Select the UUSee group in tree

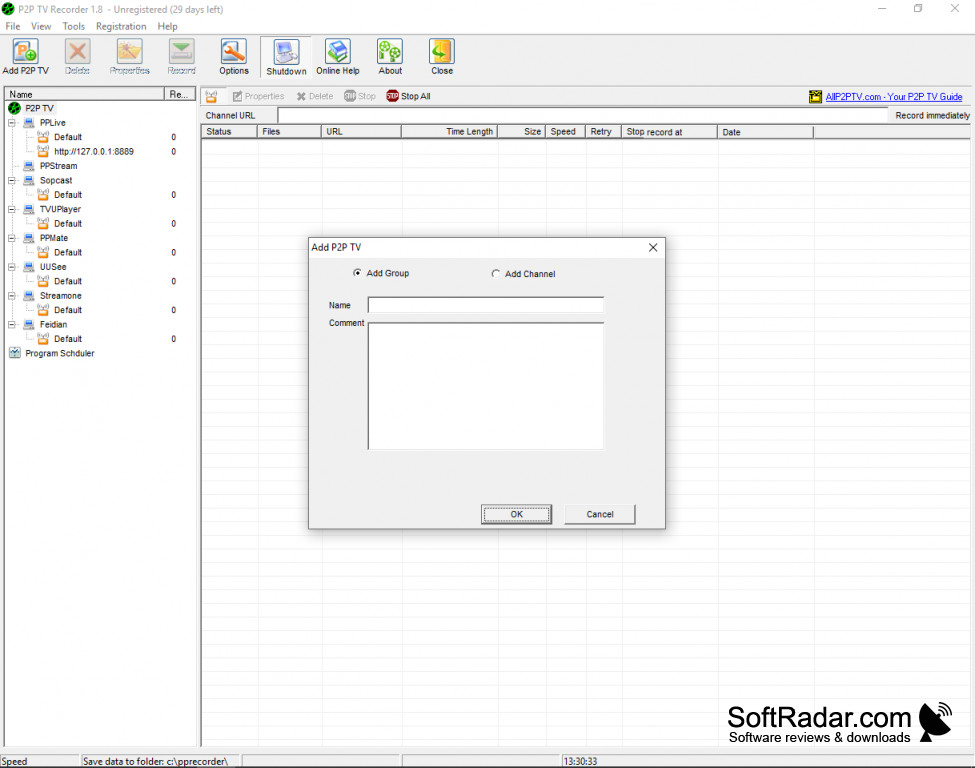pos(53,267)
